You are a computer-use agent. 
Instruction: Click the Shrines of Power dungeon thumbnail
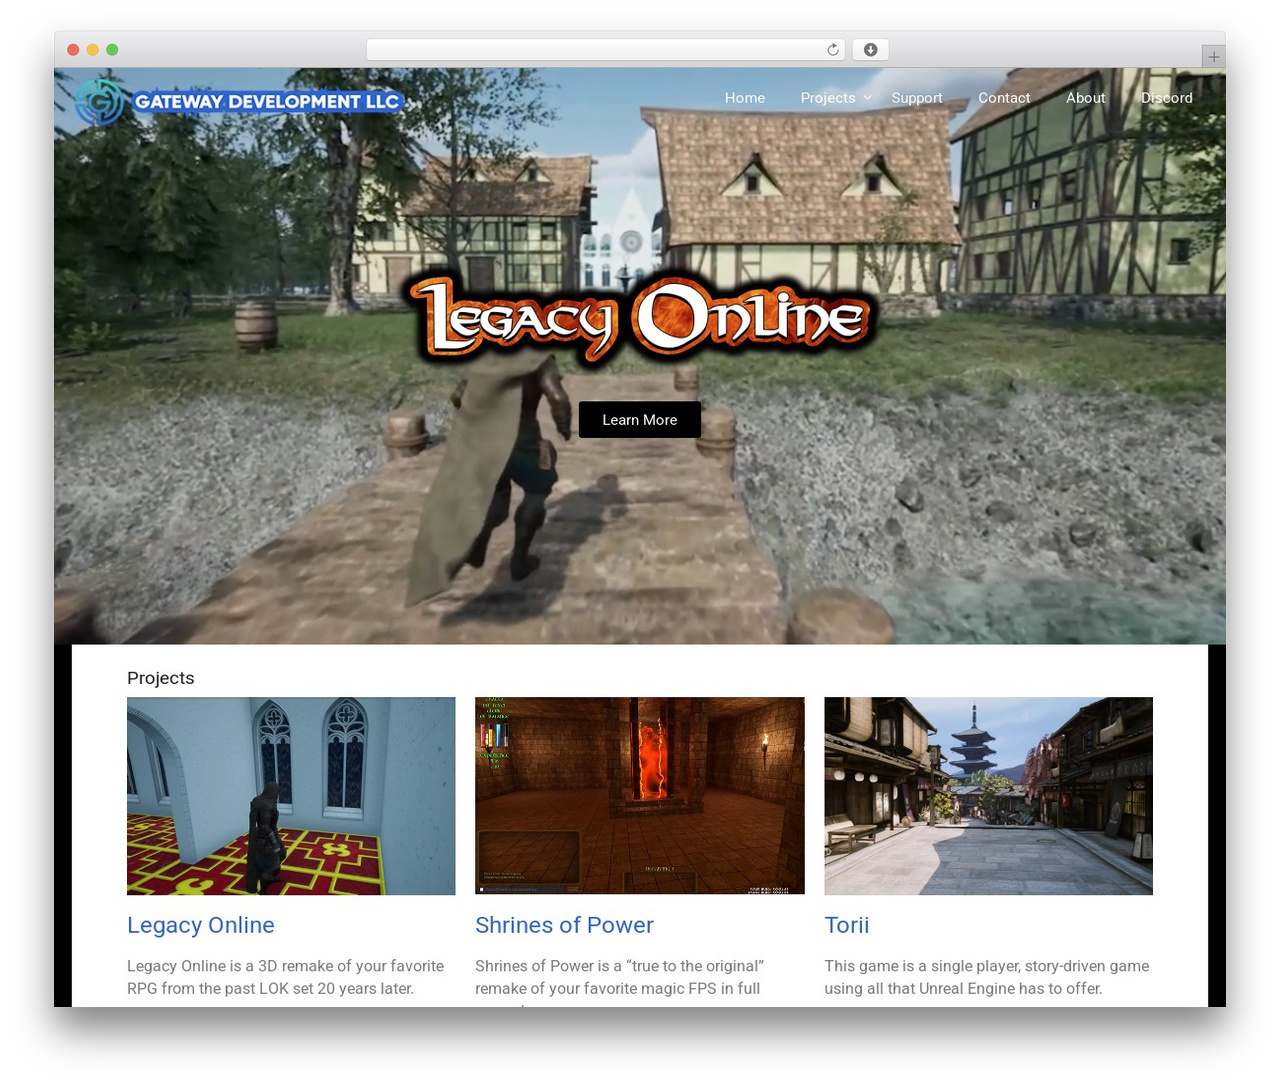tap(640, 796)
